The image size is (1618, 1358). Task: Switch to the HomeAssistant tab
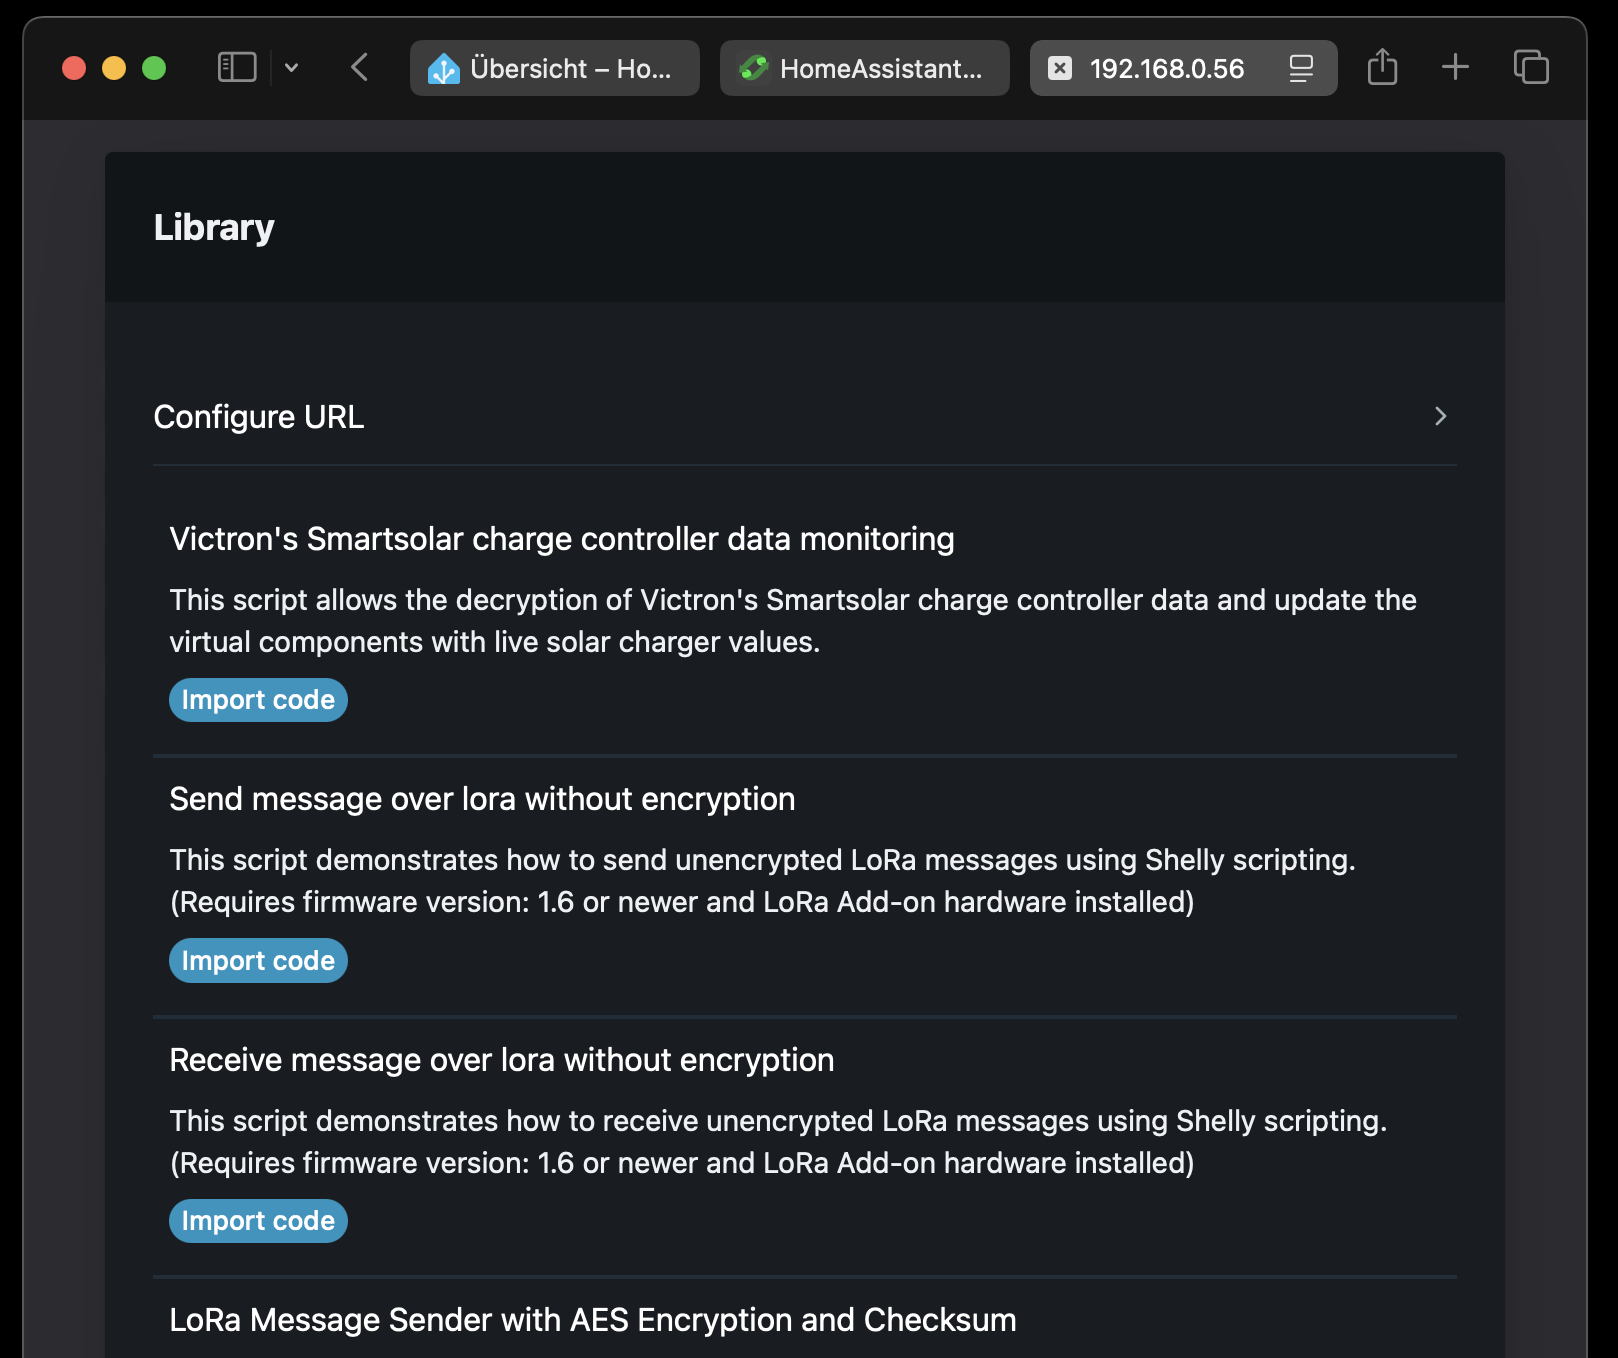(x=864, y=68)
